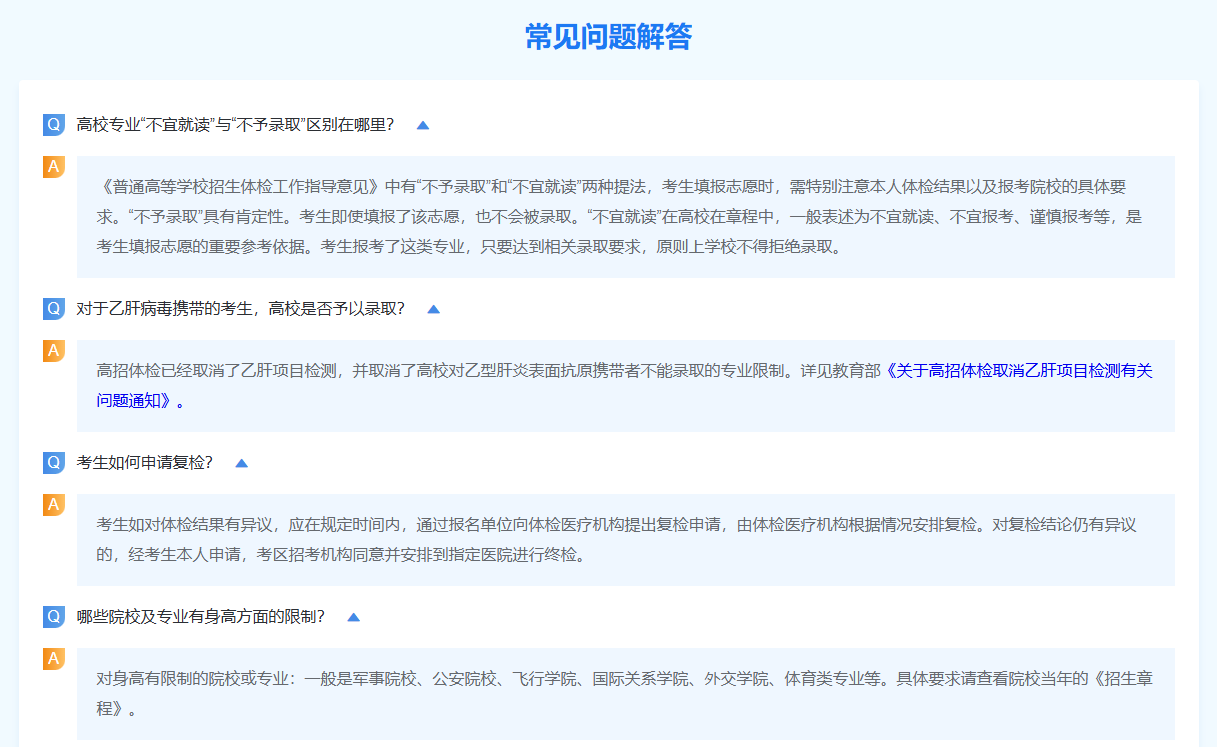Click the orange A icon for the 对身高有限制的院校或专业 answer

coord(54,659)
